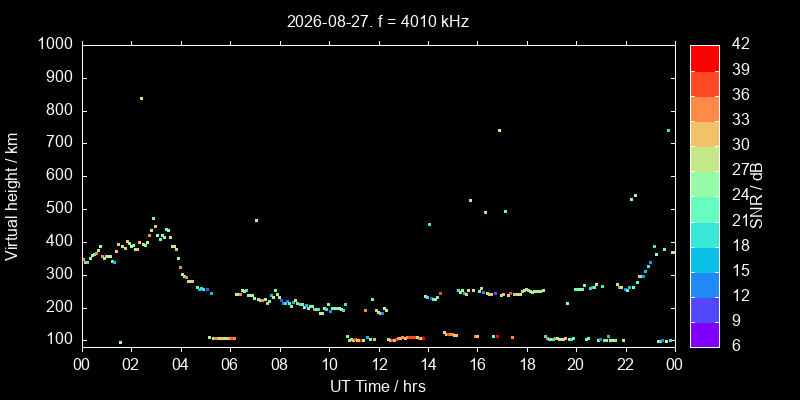Select the isolated data point near 840 km

[141, 98]
